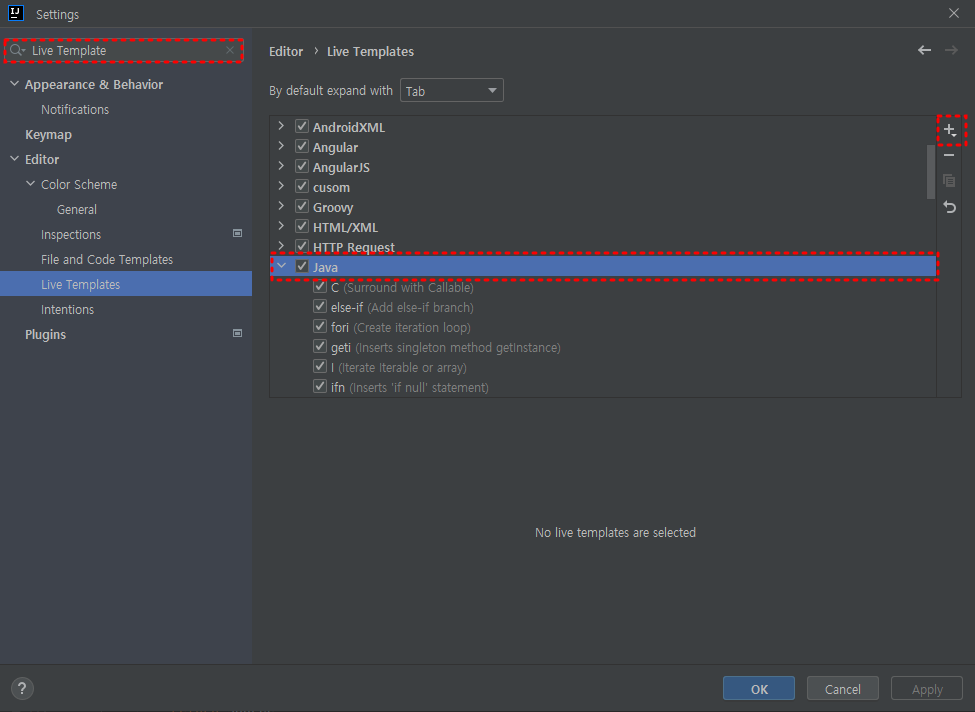The image size is (975, 712).
Task: Toggle the I iterate Iterable checkbox
Action: (x=320, y=366)
